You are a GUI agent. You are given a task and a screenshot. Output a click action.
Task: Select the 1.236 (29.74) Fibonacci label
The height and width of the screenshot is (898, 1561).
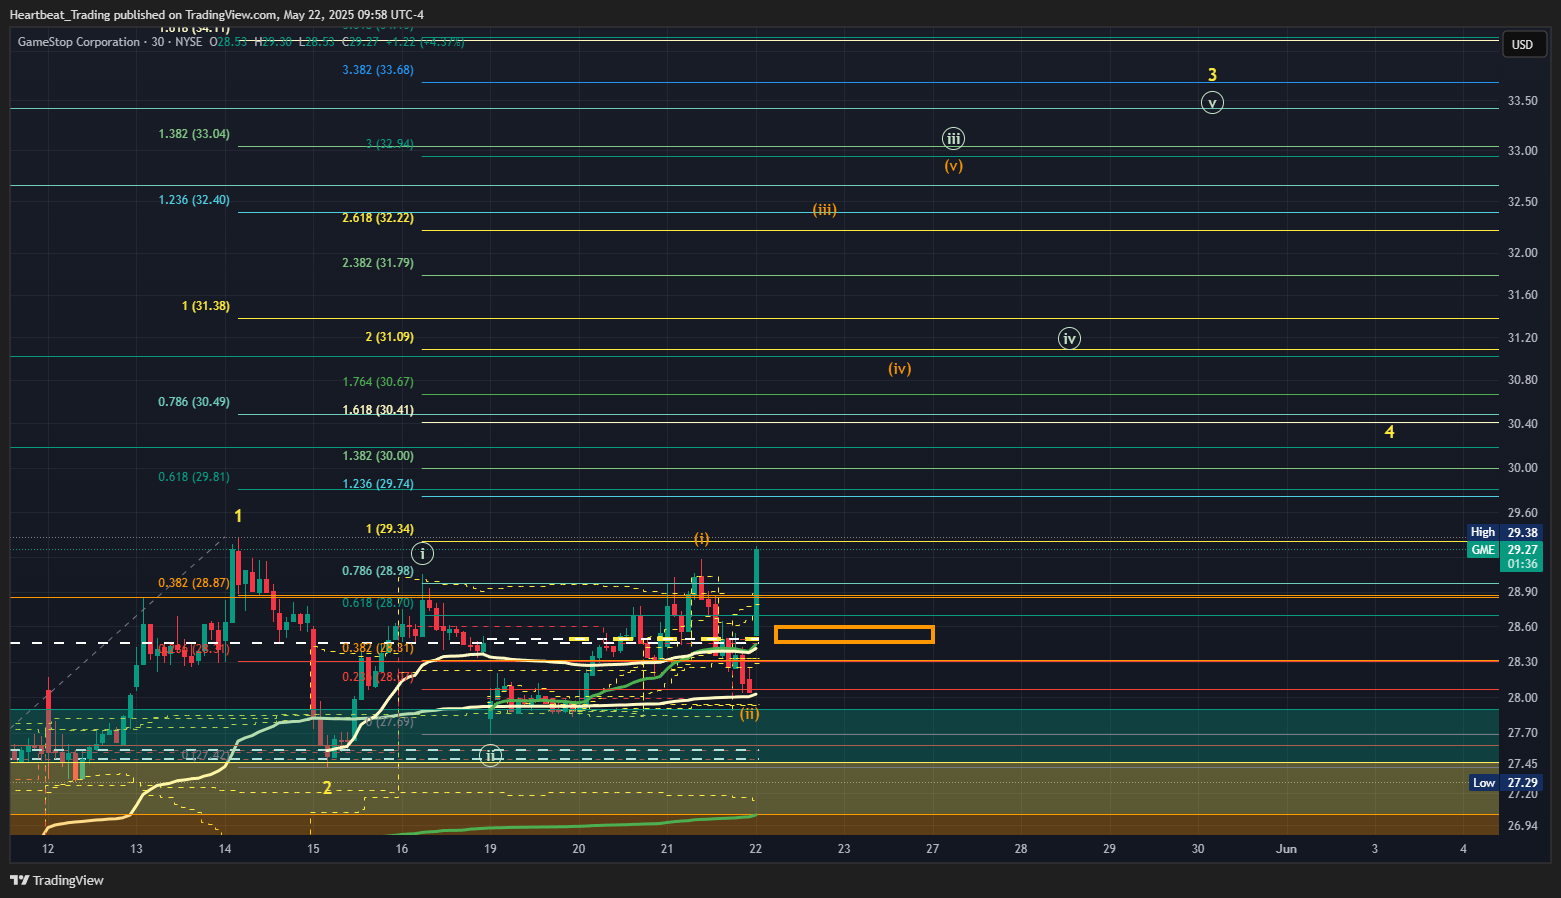(378, 484)
